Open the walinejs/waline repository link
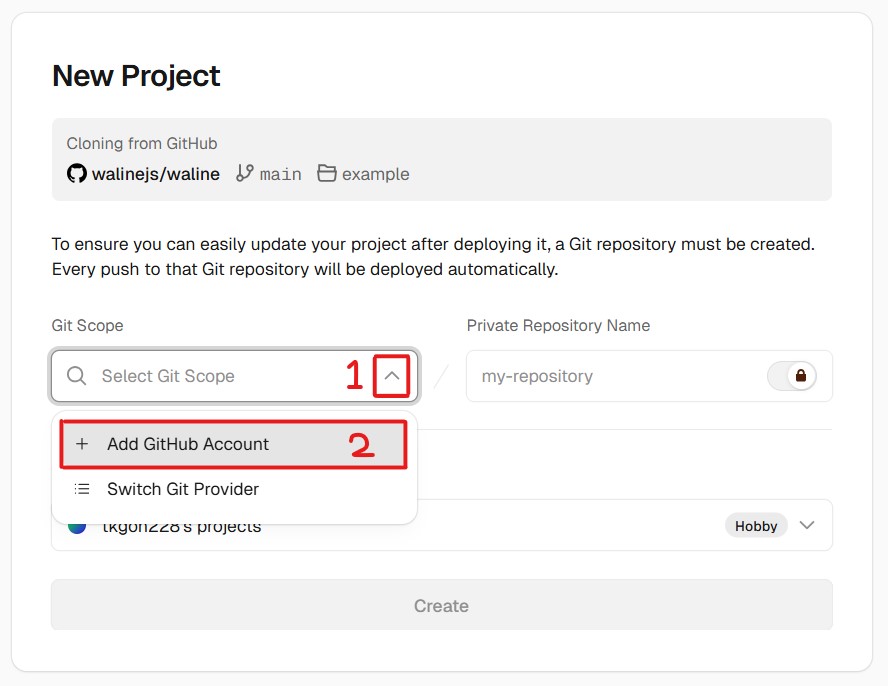Viewport: 888px width, 686px height. click(x=155, y=174)
